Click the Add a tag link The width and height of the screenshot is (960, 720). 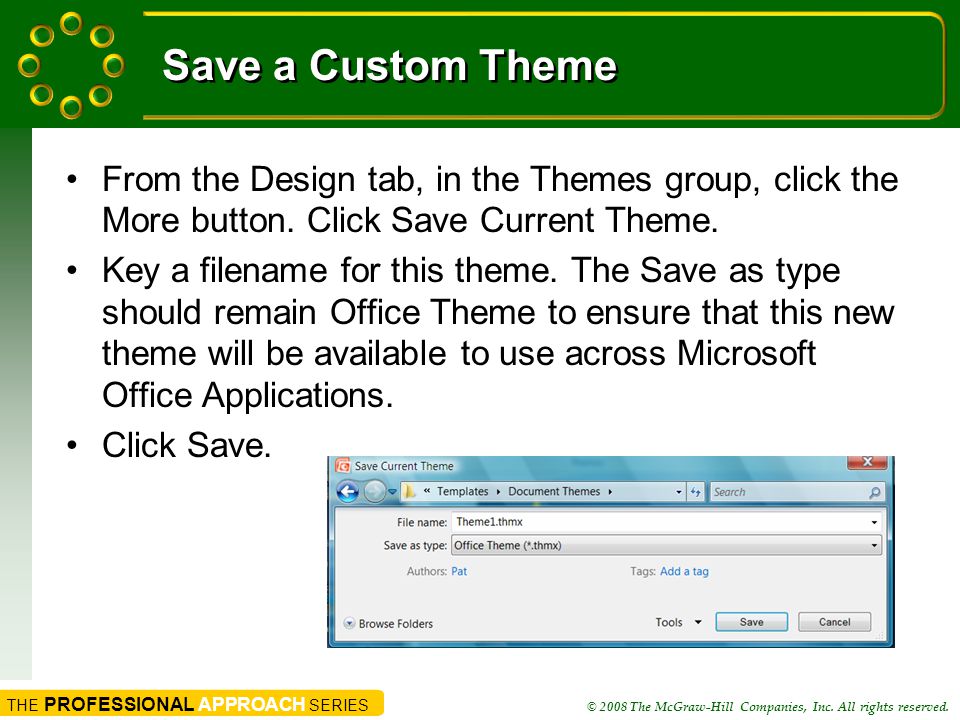[x=684, y=571]
